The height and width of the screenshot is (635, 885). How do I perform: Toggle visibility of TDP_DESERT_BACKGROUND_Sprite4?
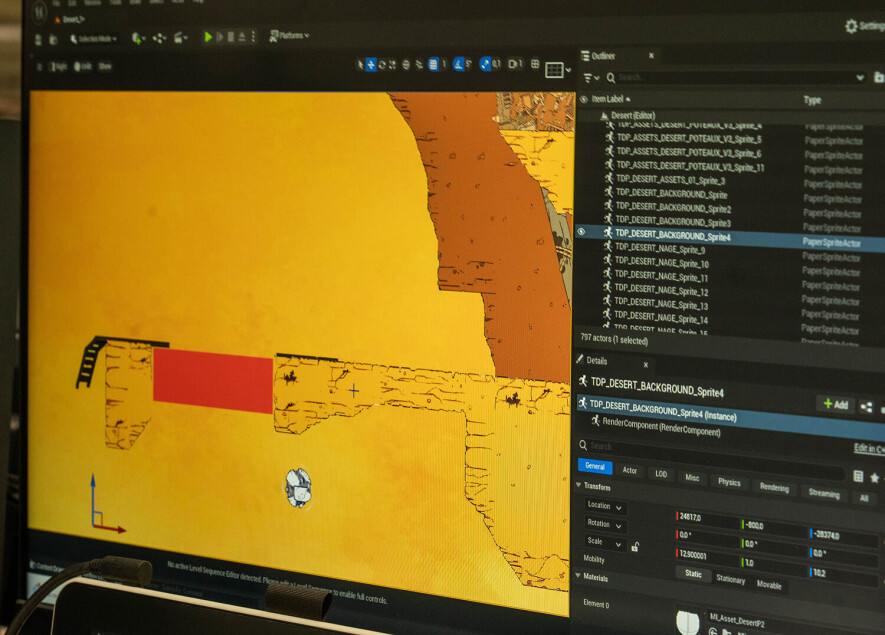tap(581, 231)
